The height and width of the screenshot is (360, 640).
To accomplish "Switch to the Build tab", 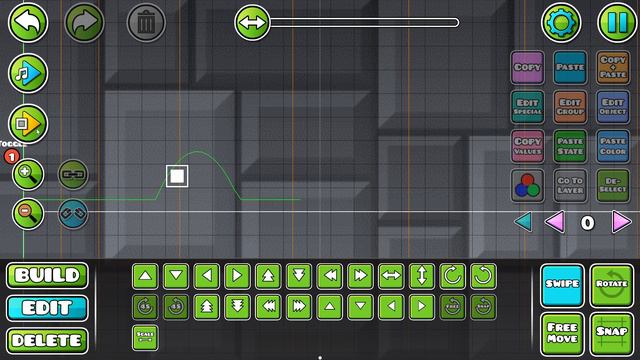I will [x=47, y=276].
